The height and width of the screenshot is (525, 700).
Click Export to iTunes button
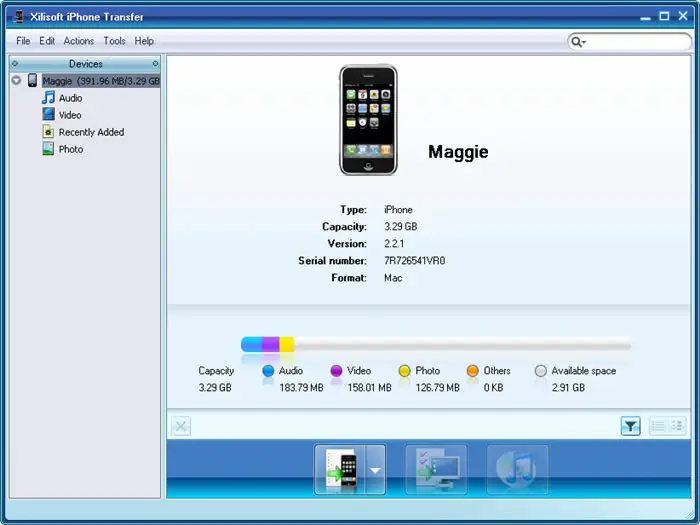click(517, 470)
